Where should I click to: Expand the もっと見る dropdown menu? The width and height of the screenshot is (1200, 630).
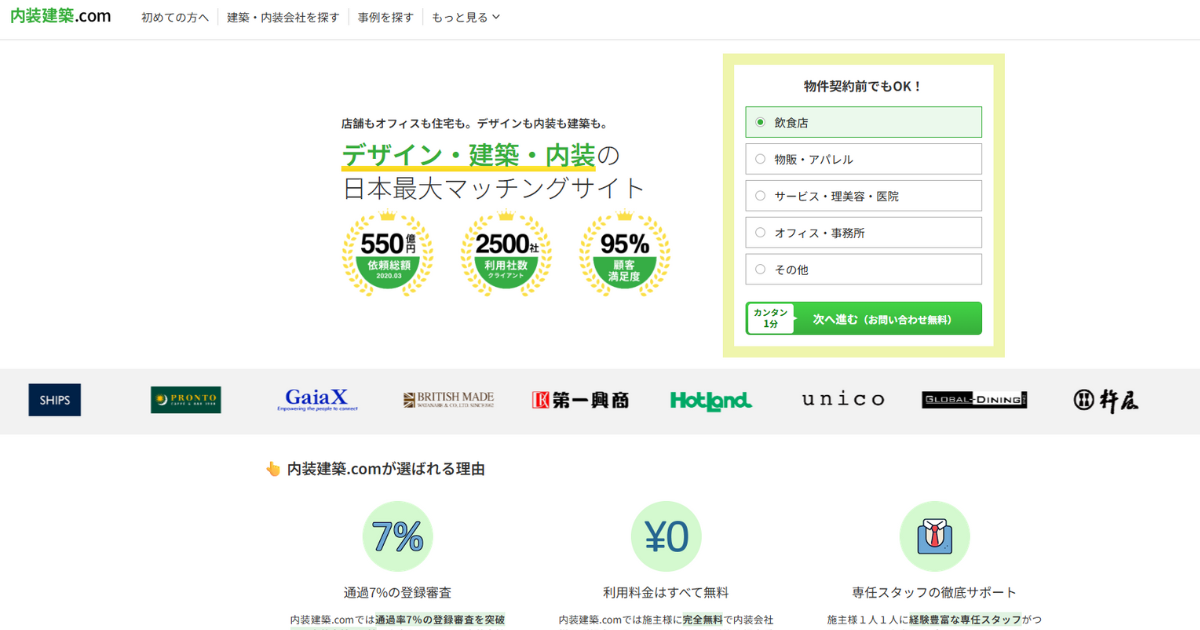pyautogui.click(x=465, y=18)
